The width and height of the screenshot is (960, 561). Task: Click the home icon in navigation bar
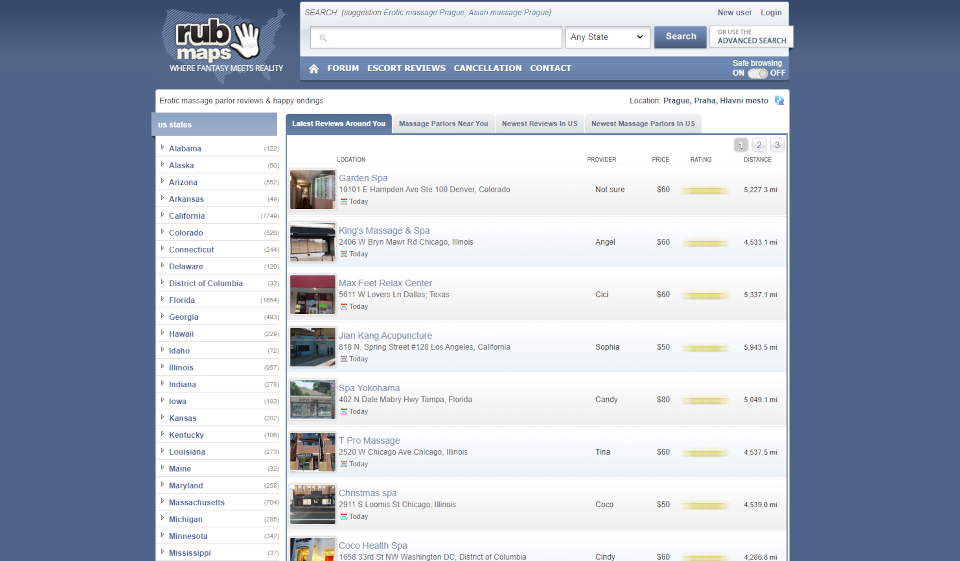point(314,69)
